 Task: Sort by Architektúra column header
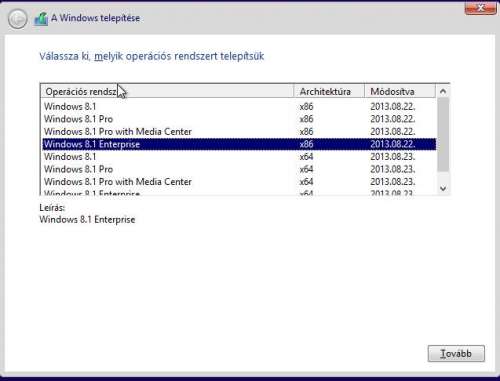tap(329, 91)
